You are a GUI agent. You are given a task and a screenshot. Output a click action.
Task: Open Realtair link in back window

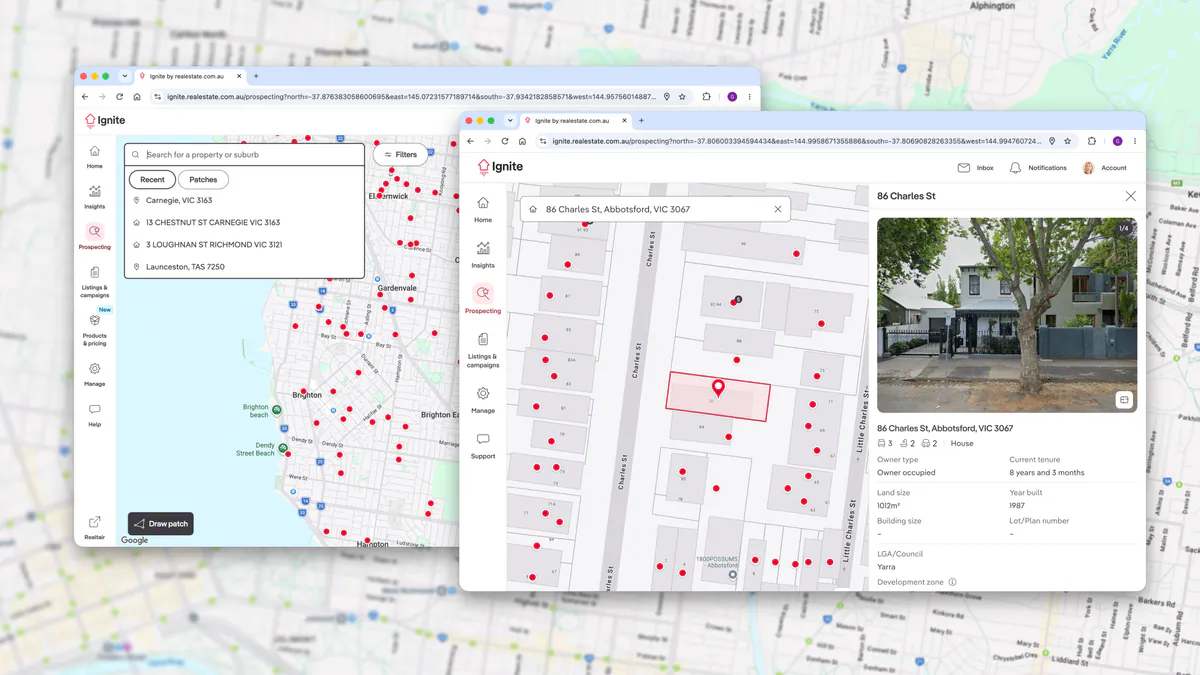click(x=95, y=528)
